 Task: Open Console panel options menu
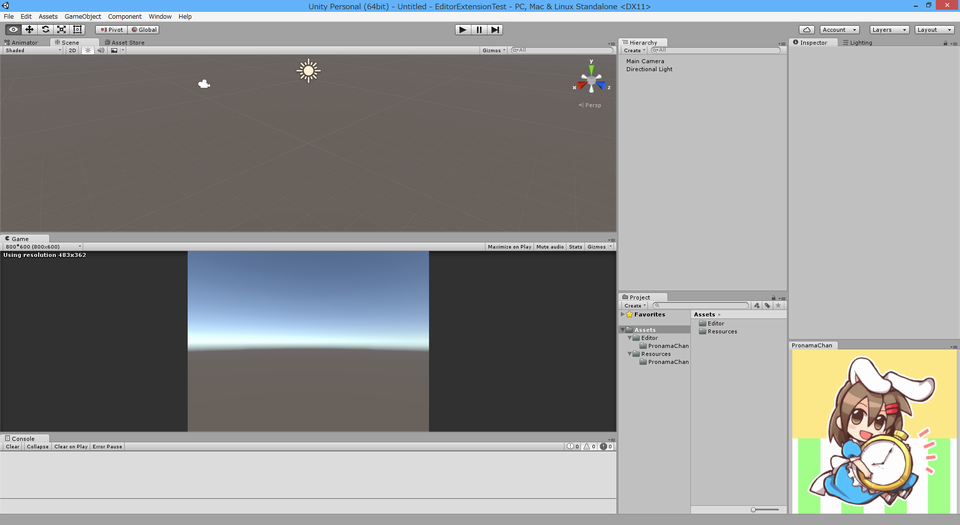point(611,439)
